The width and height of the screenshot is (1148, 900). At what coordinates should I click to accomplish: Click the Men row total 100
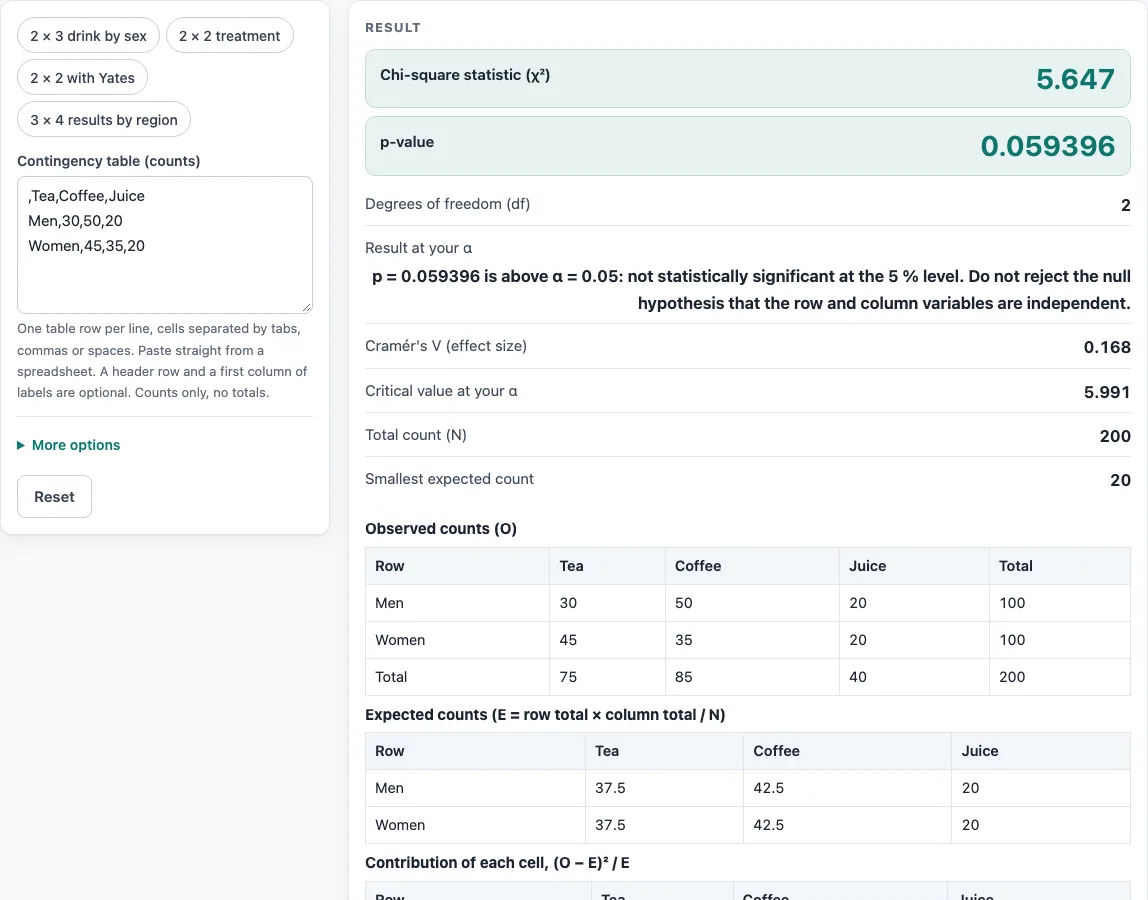[1012, 603]
